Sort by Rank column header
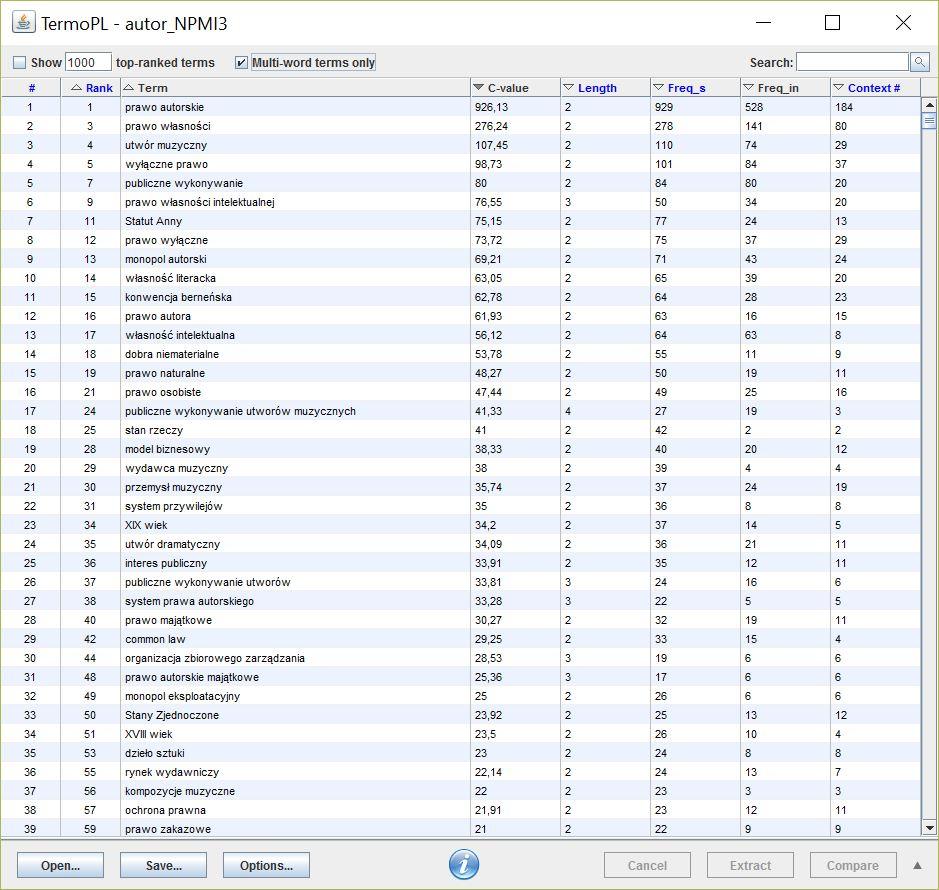This screenshot has height=890, width=939. (90, 87)
